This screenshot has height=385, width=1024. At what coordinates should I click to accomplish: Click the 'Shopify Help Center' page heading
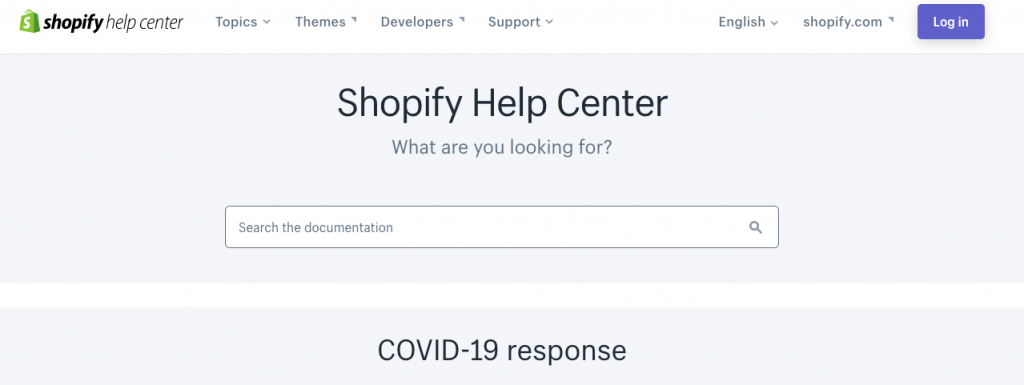click(x=502, y=103)
